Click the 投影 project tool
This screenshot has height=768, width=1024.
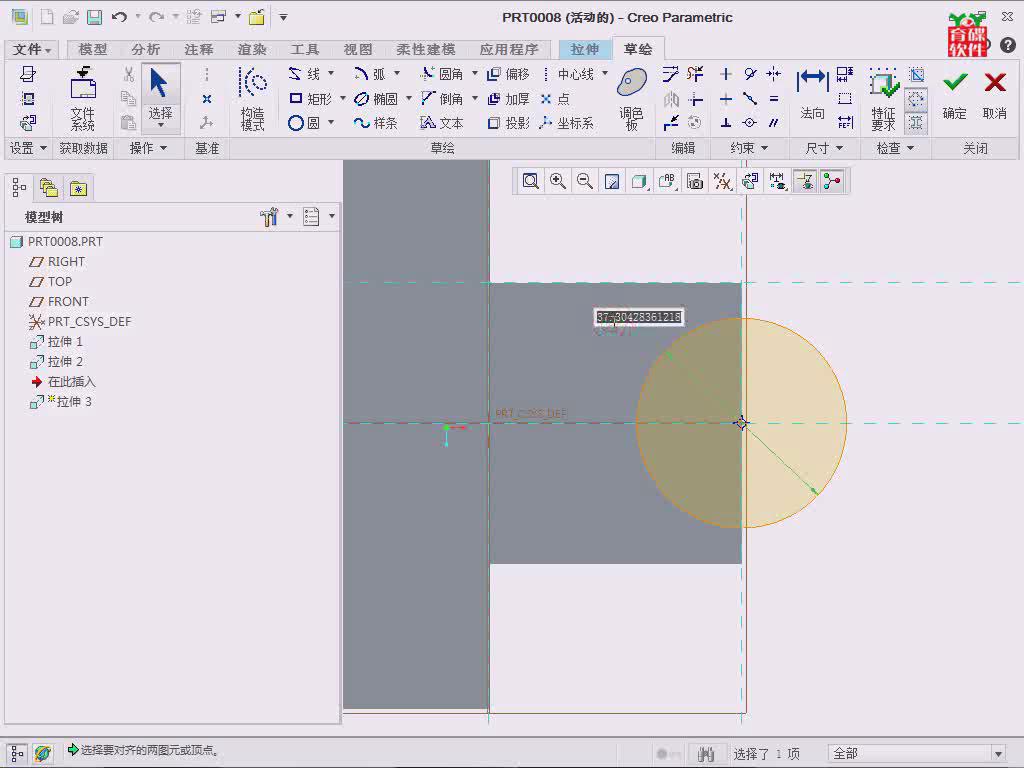[508, 123]
